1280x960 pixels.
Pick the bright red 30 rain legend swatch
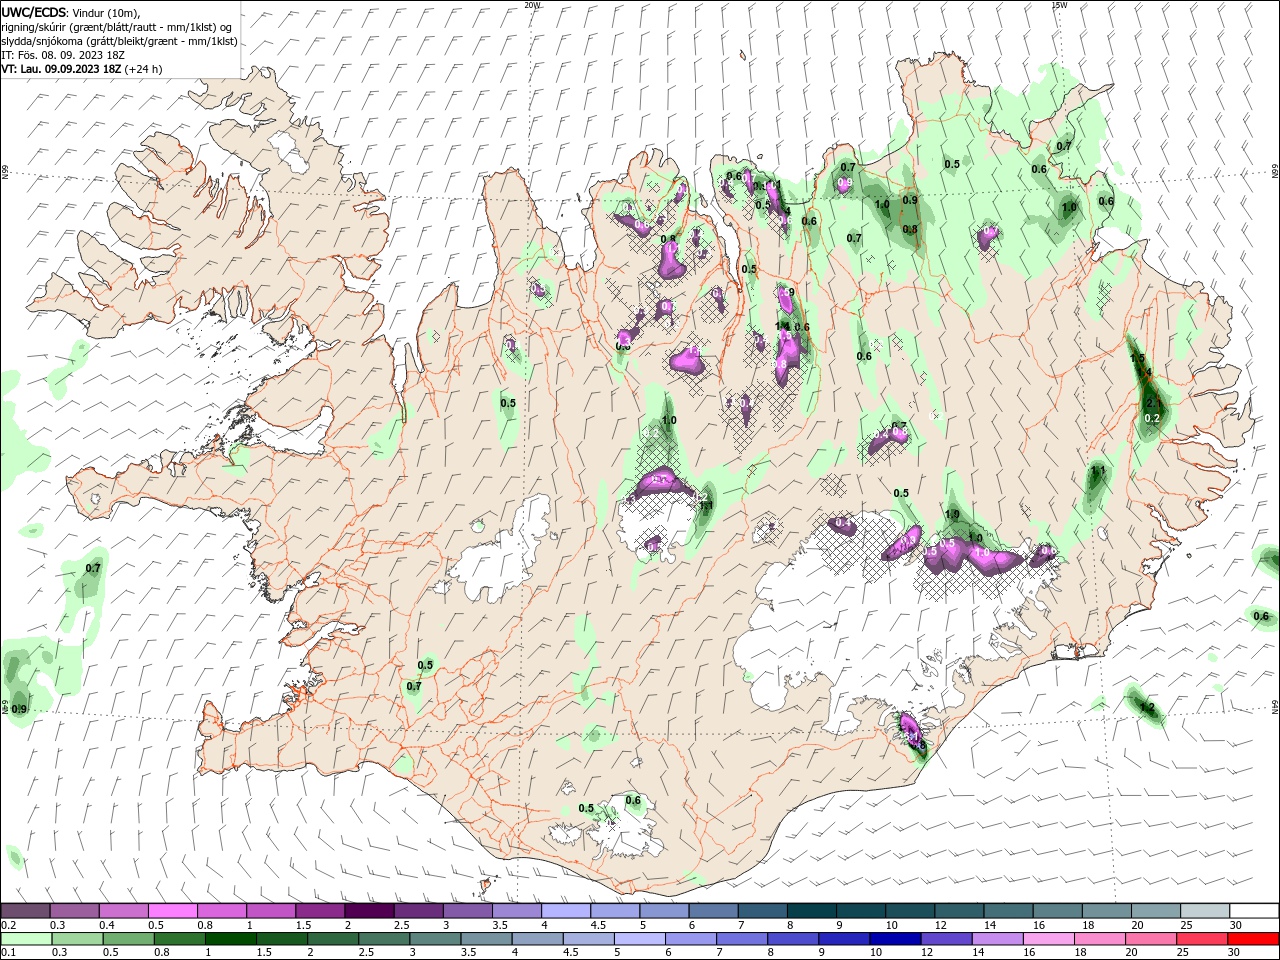point(1253,939)
